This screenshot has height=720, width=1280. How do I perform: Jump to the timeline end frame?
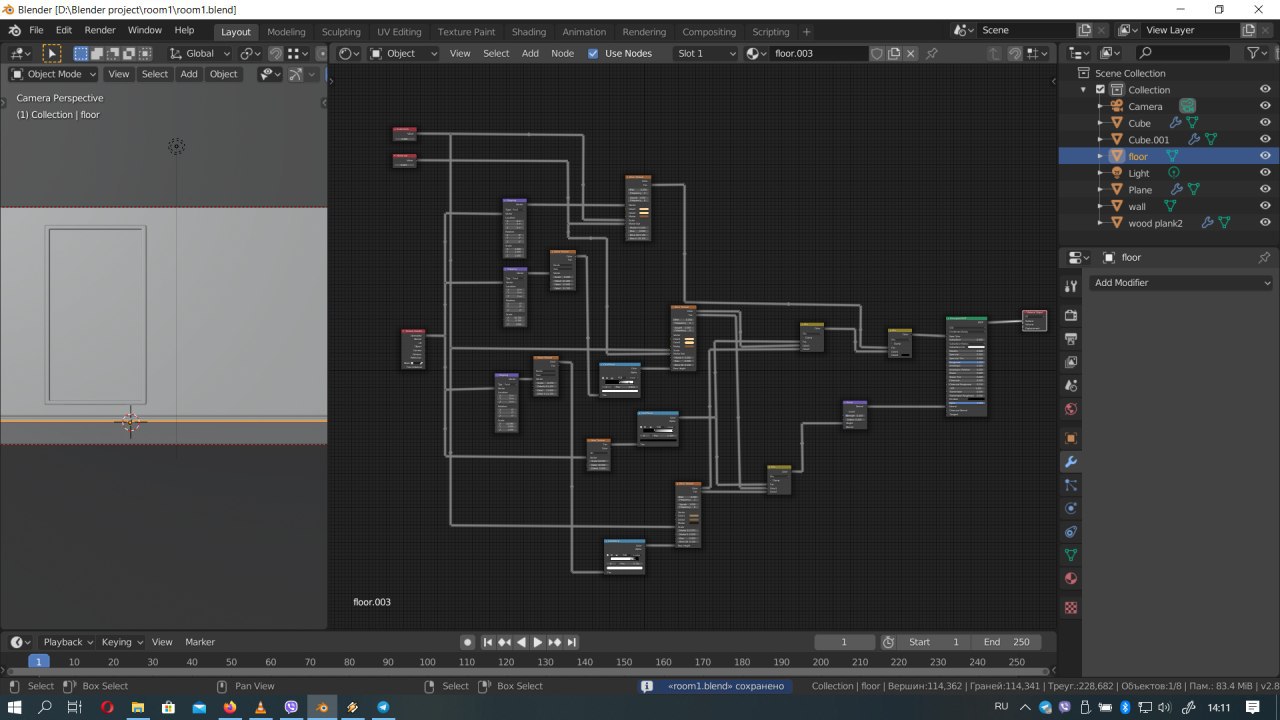pyautogui.click(x=571, y=642)
